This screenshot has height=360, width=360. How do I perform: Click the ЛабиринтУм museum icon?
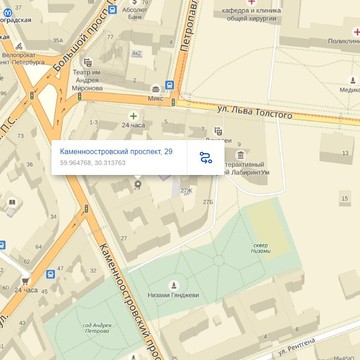[x=240, y=155]
